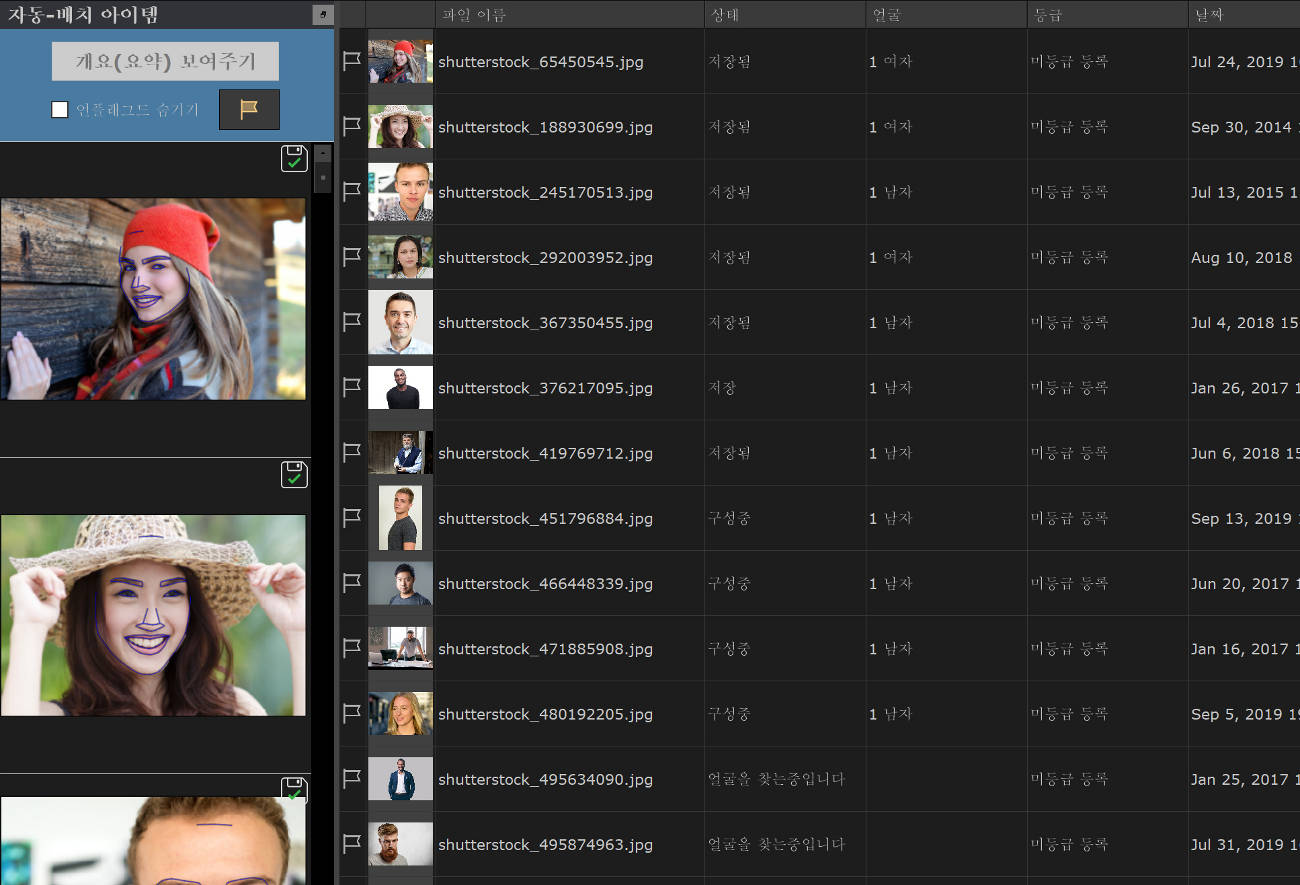Select thumbnail of shutterstock_367350455.jpg
The image size is (1300, 885).
pyautogui.click(x=400, y=322)
